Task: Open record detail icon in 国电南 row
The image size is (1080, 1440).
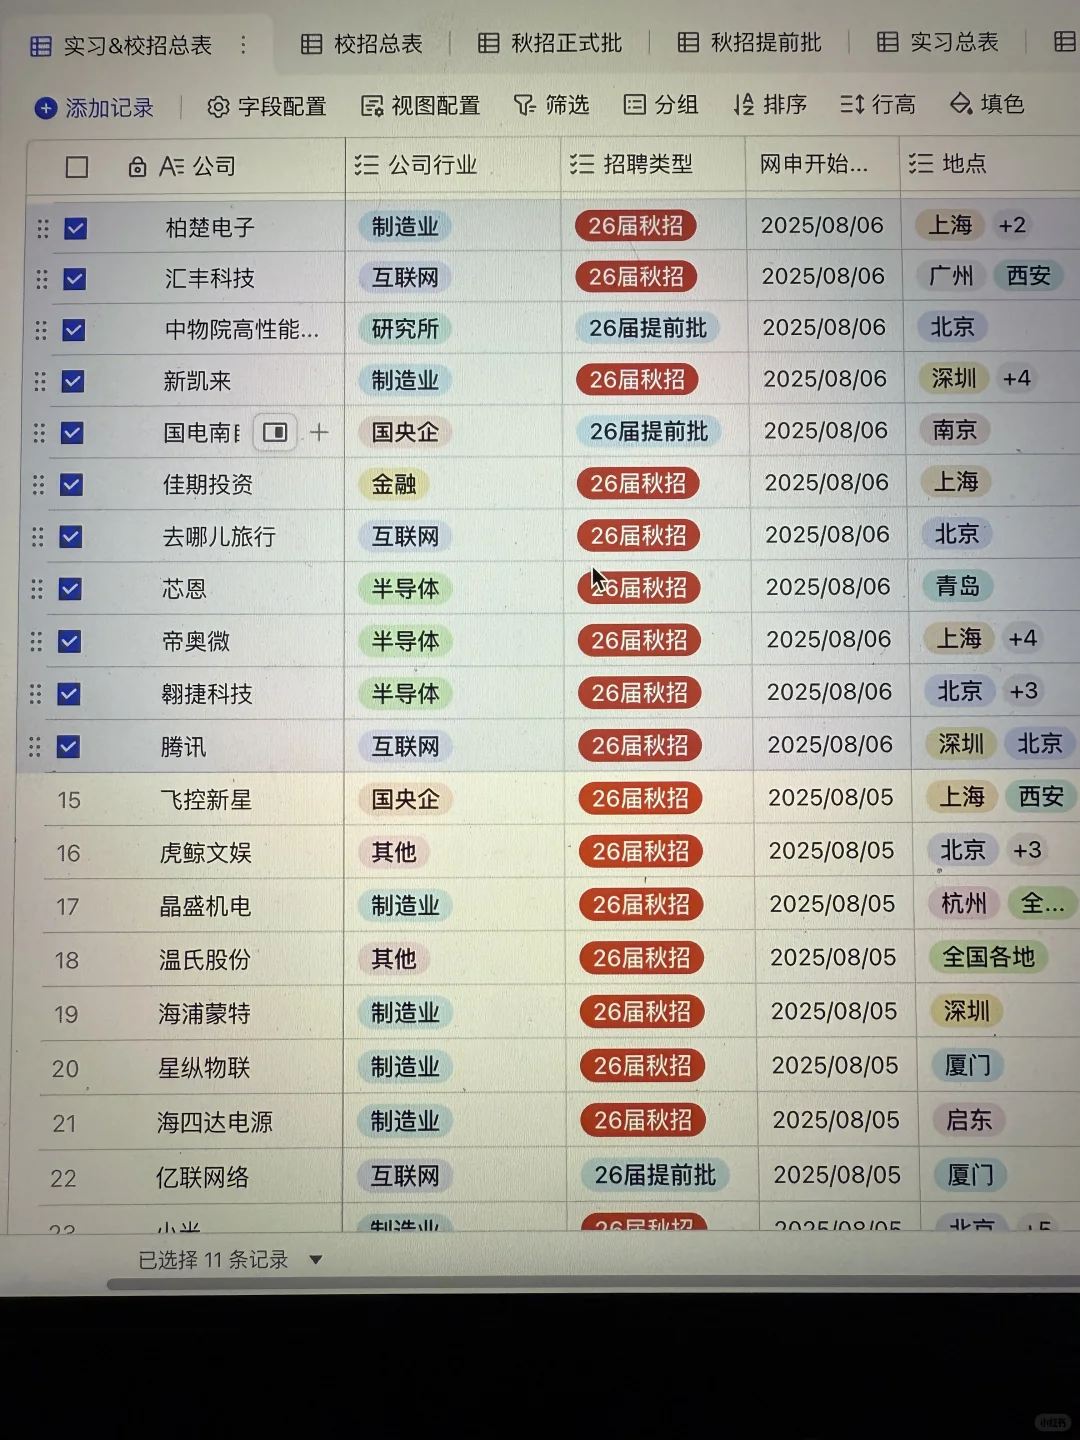Action: click(x=275, y=433)
